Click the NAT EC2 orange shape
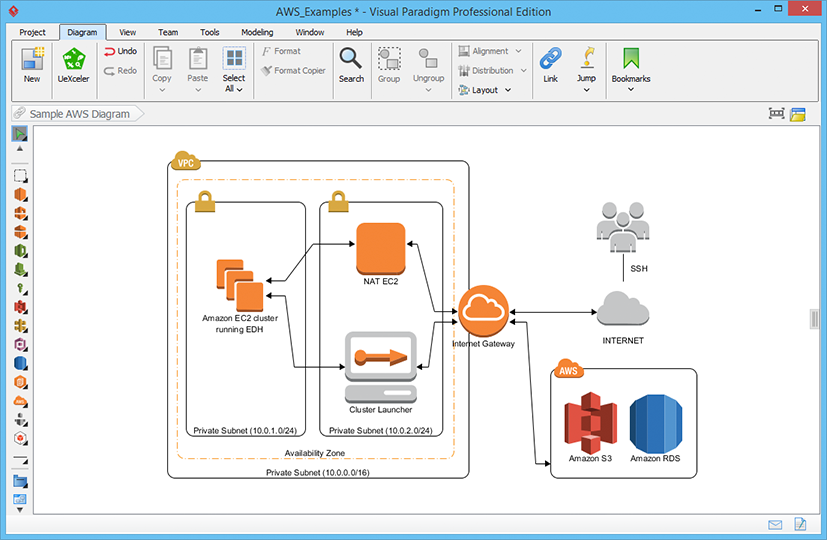Screen dimensions: 827x540 [381, 249]
